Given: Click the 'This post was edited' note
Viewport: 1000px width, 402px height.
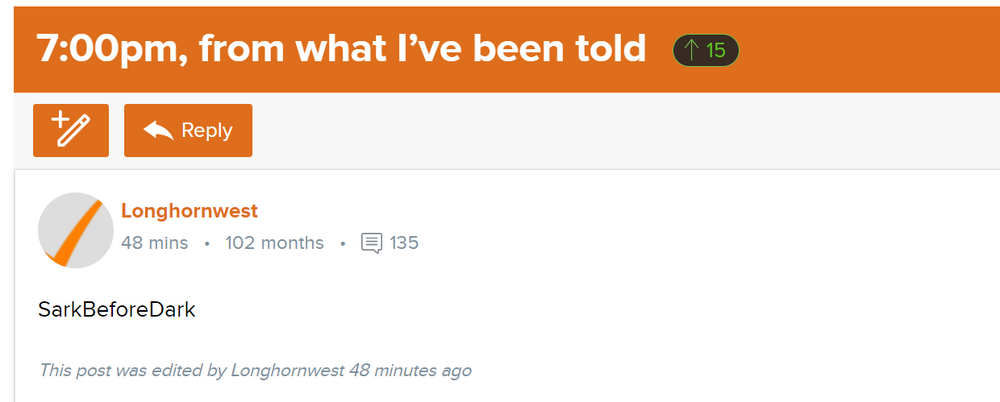Looking at the screenshot, I should 130,370.
